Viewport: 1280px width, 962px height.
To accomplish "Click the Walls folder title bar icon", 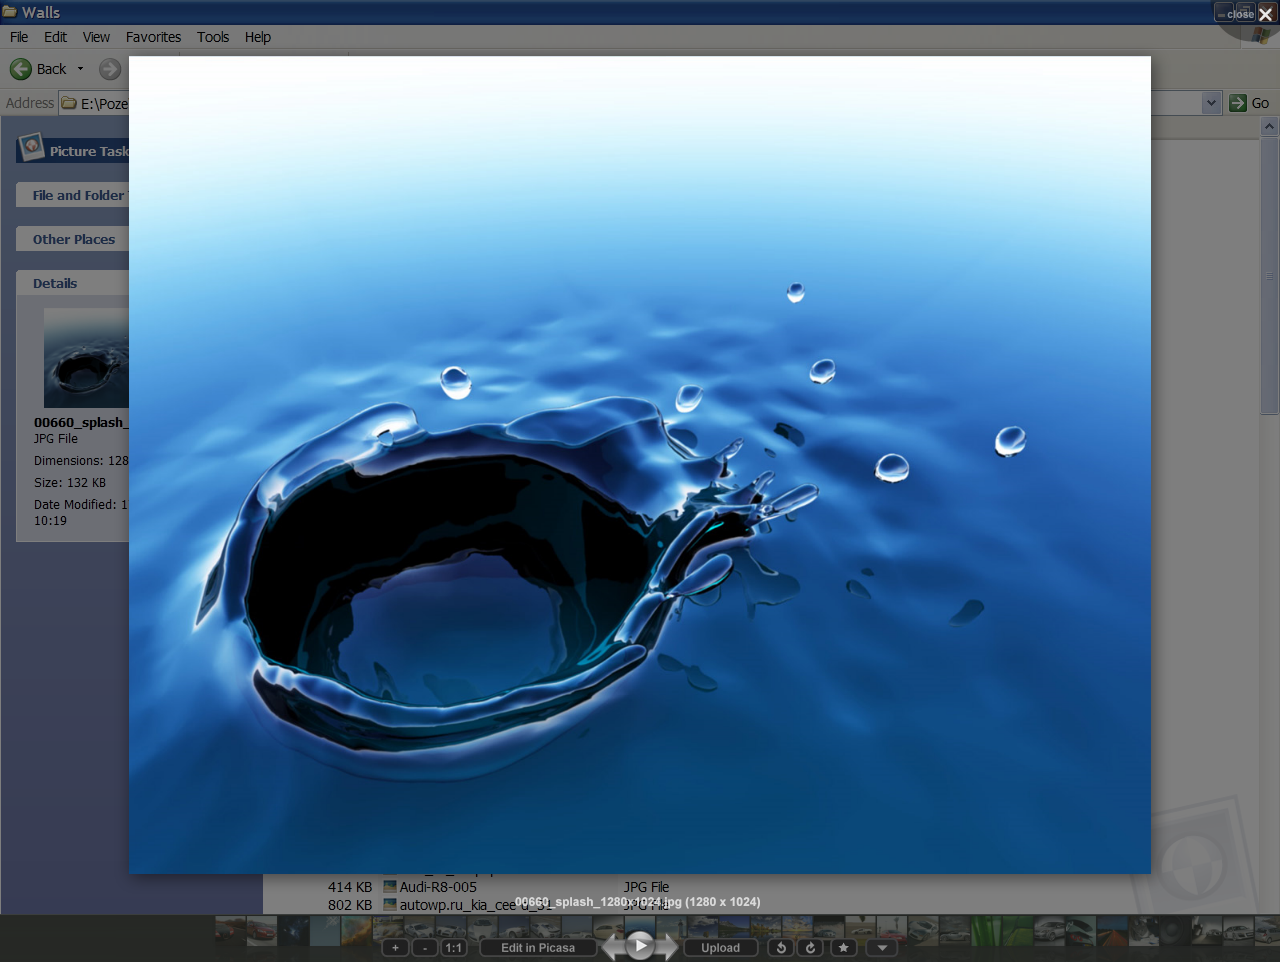I will pyautogui.click(x=10, y=12).
